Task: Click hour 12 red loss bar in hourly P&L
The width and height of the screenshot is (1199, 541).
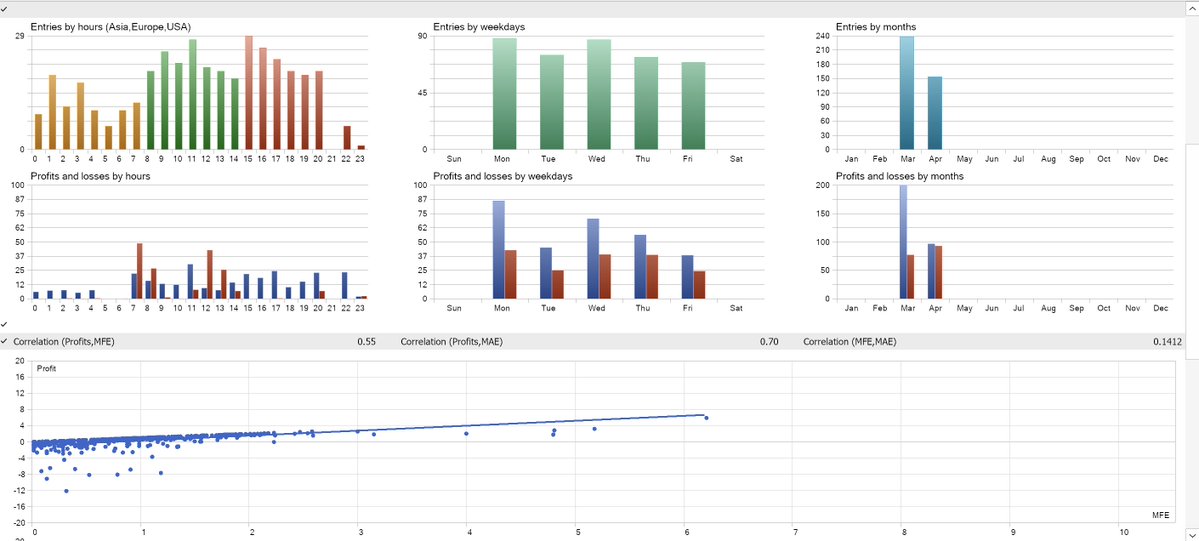Action: [x=210, y=274]
